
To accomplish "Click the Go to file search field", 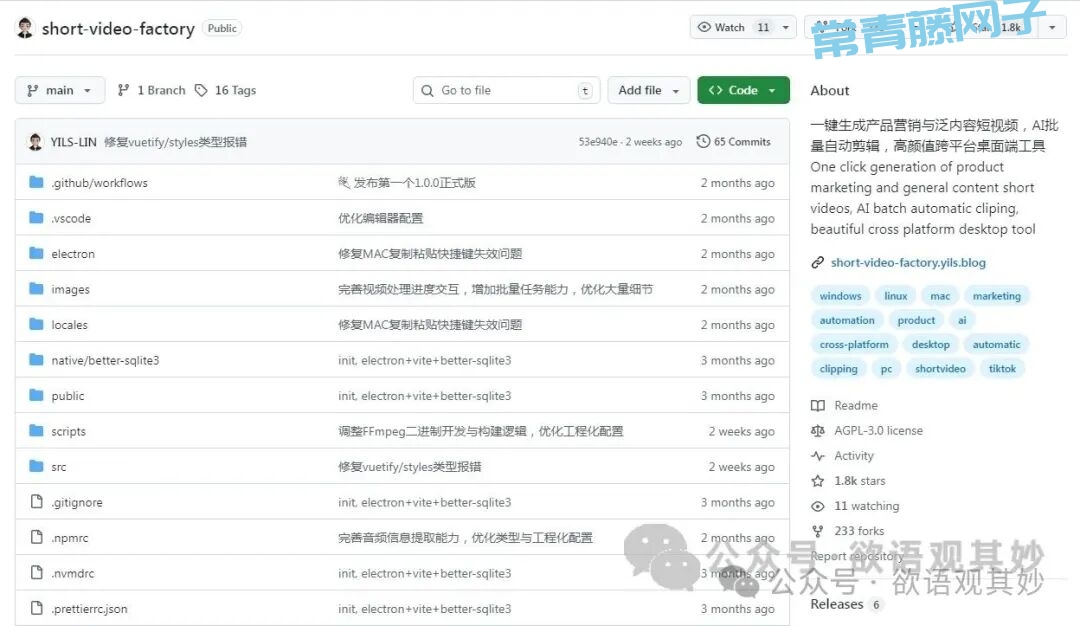I will coord(506,90).
